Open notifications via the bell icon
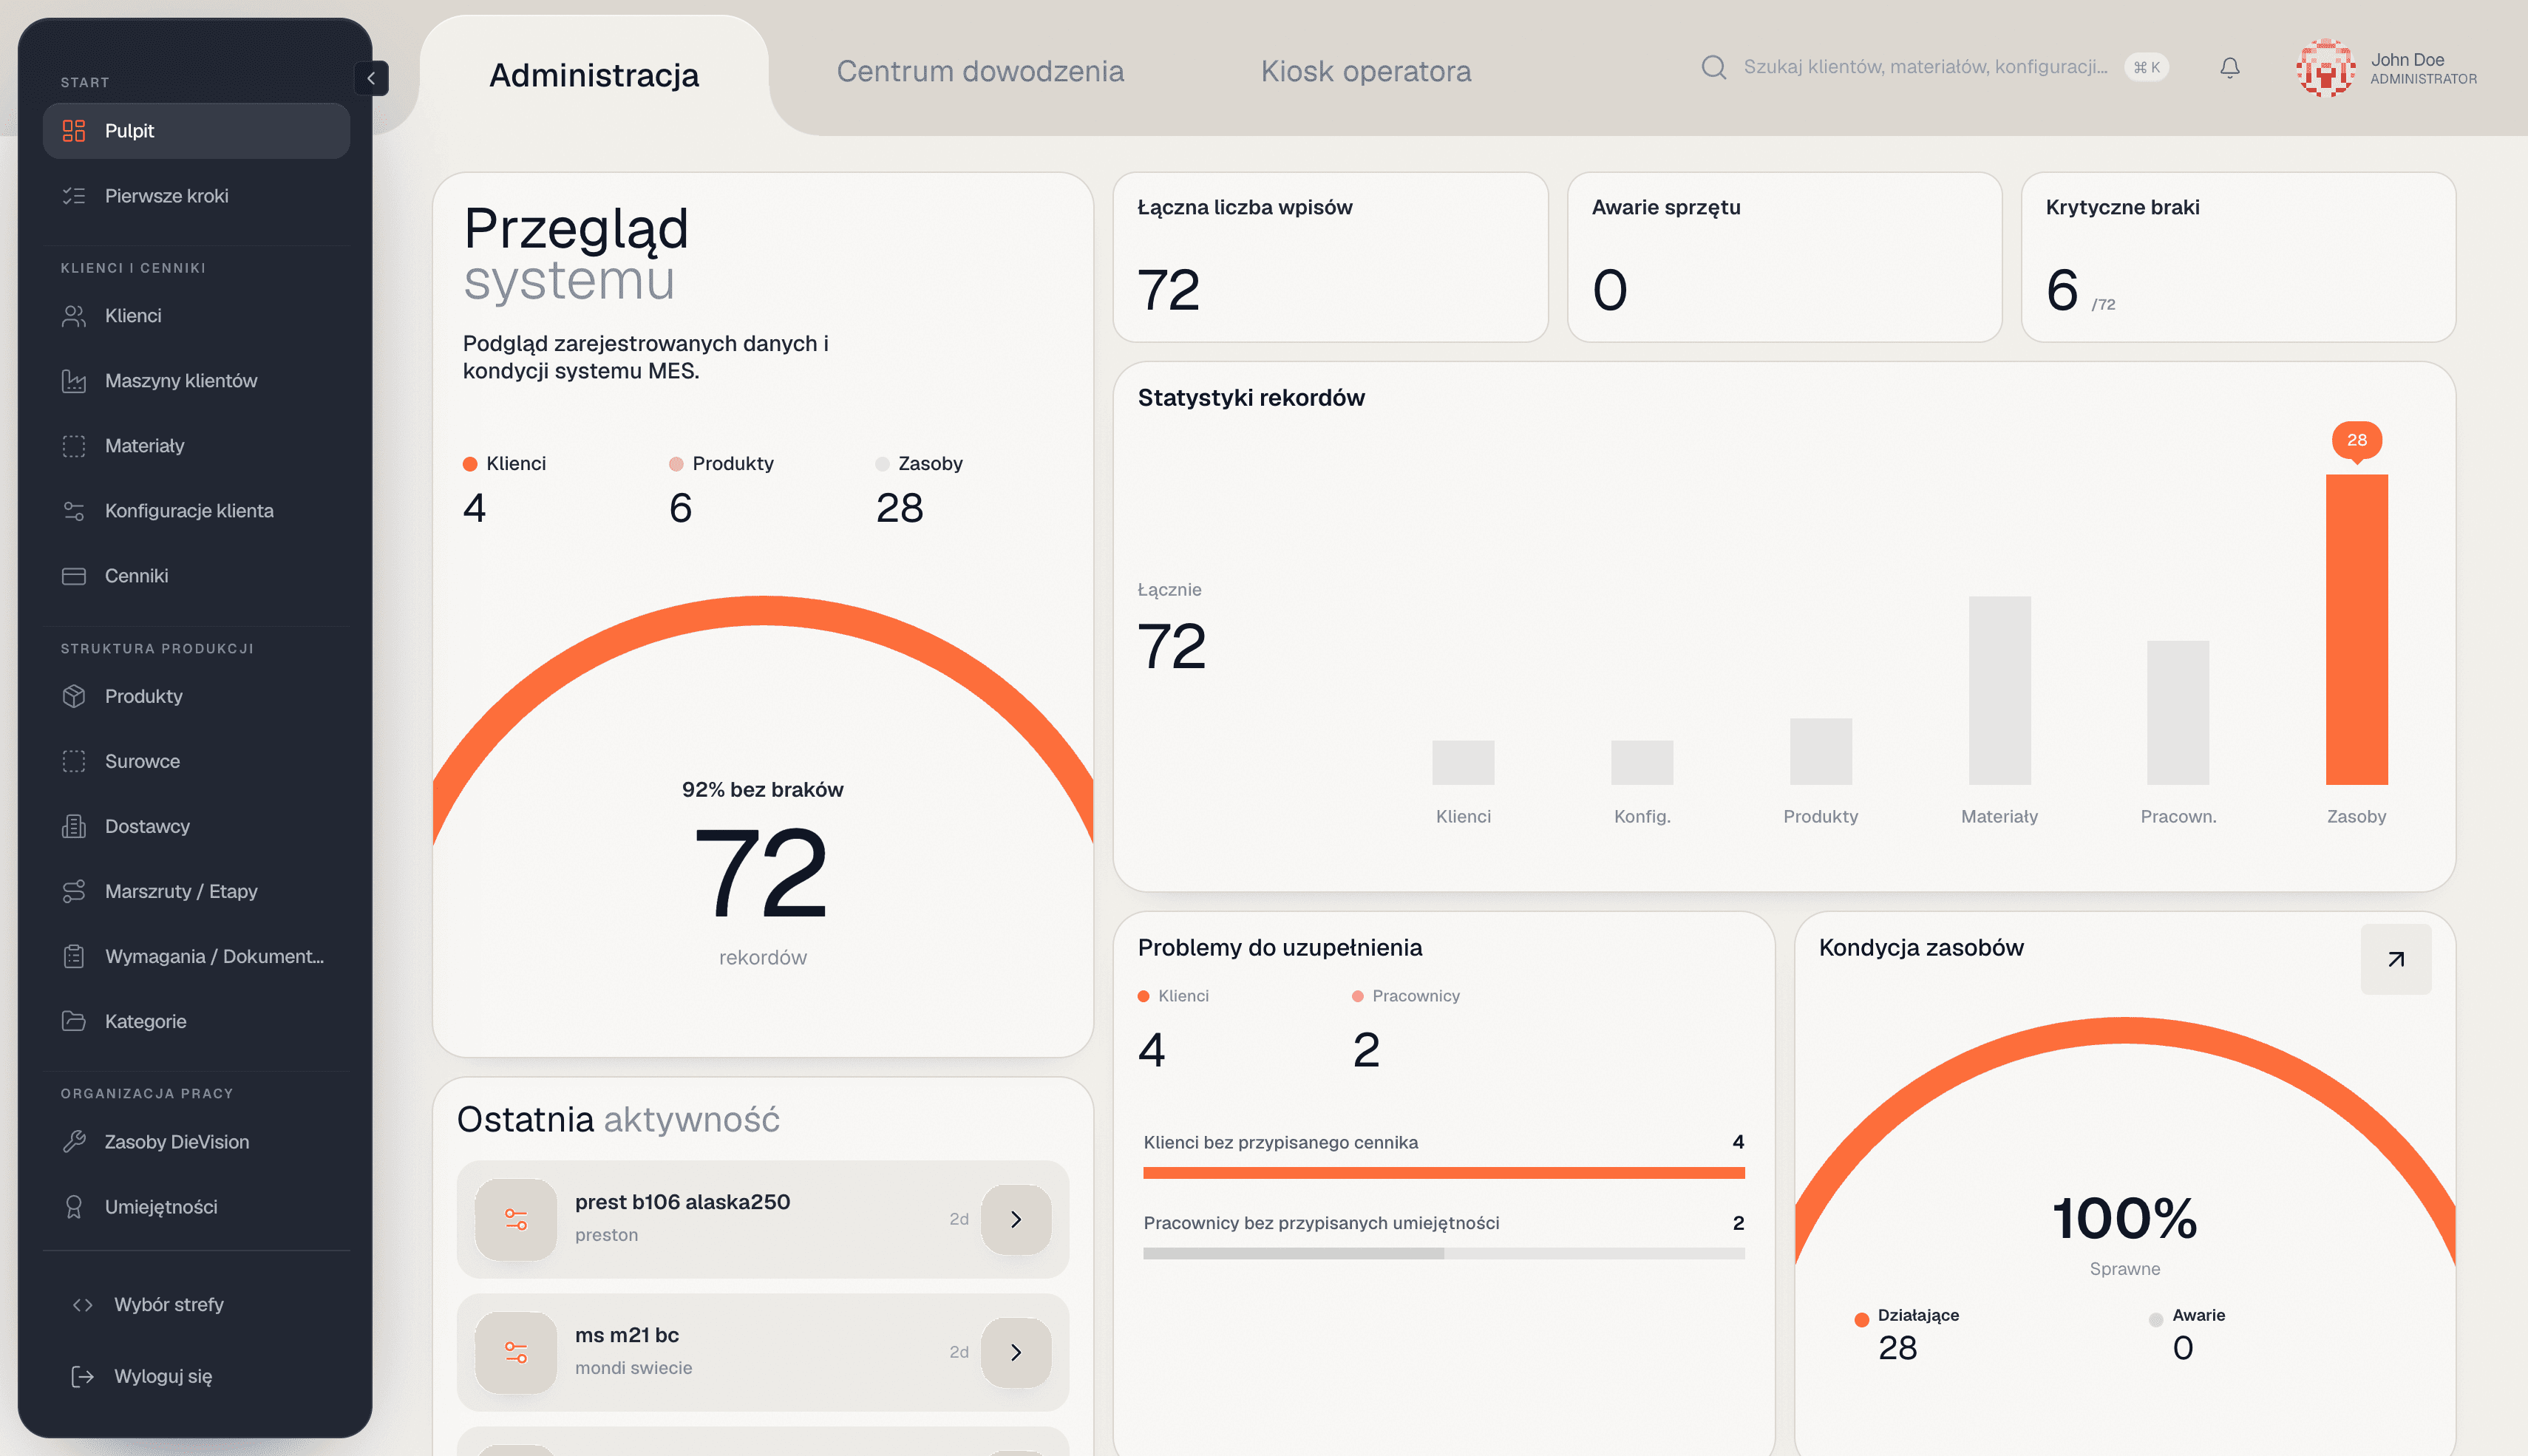Image resolution: width=2528 pixels, height=1456 pixels. [x=2230, y=67]
